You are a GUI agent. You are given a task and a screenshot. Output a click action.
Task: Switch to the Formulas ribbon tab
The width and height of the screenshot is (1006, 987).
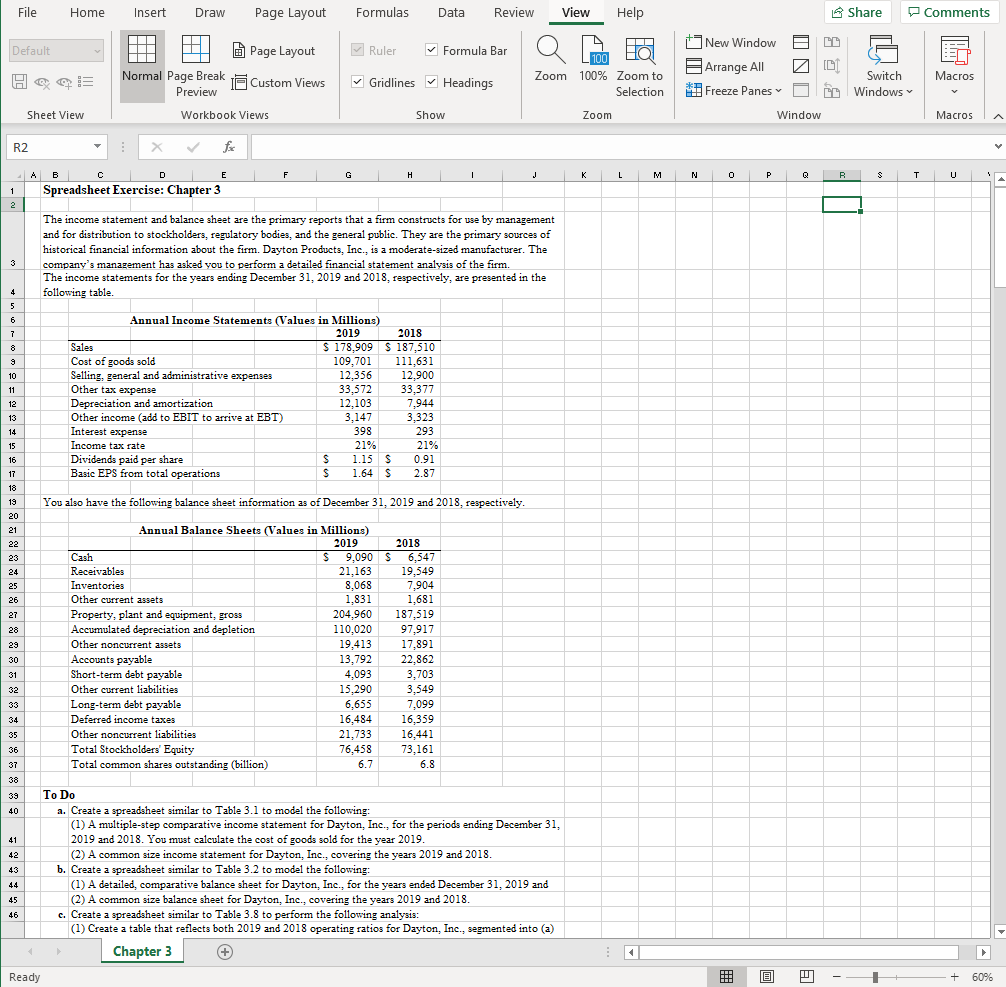point(382,13)
